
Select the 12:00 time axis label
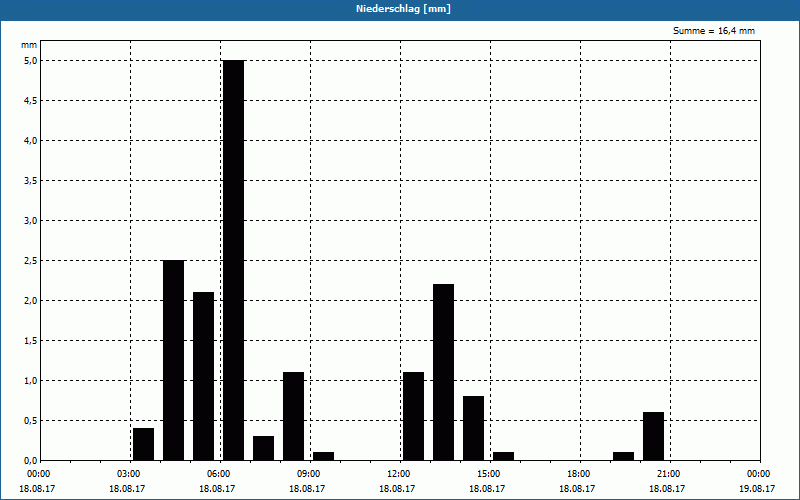(400, 474)
